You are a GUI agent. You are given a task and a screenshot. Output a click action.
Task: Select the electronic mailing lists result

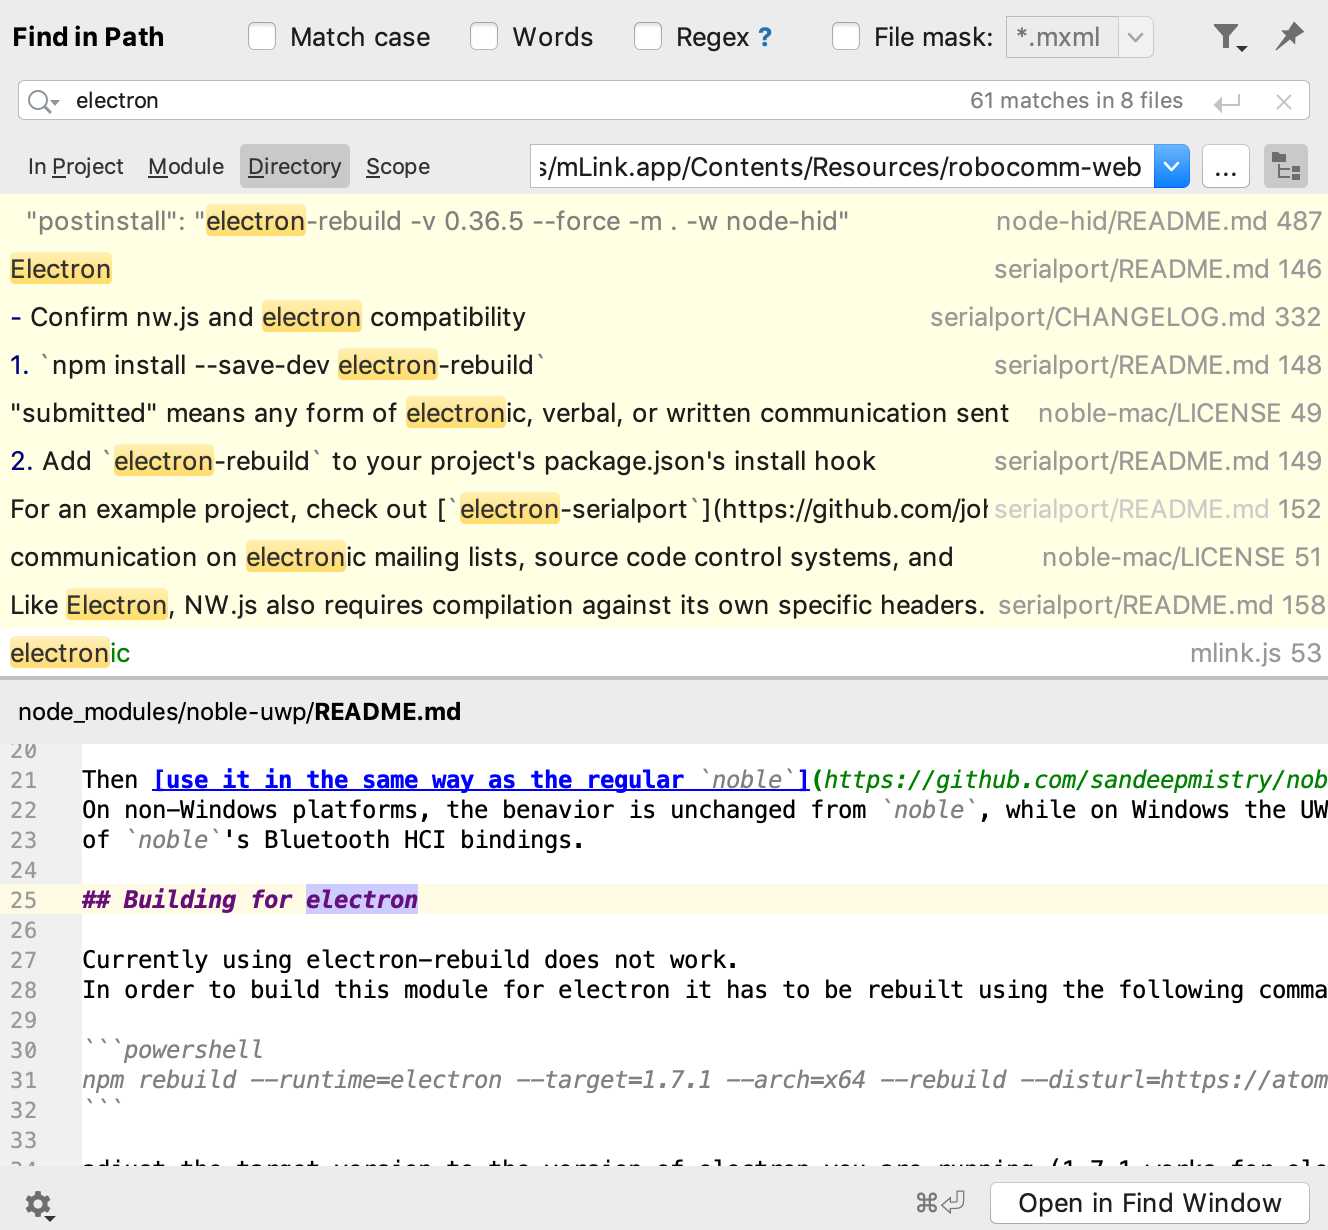tap(664, 557)
